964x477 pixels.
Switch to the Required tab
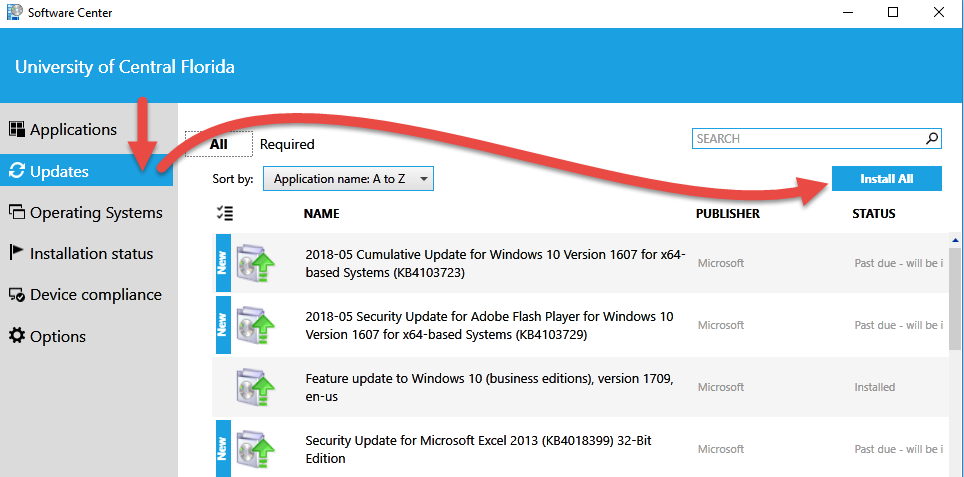(x=287, y=144)
